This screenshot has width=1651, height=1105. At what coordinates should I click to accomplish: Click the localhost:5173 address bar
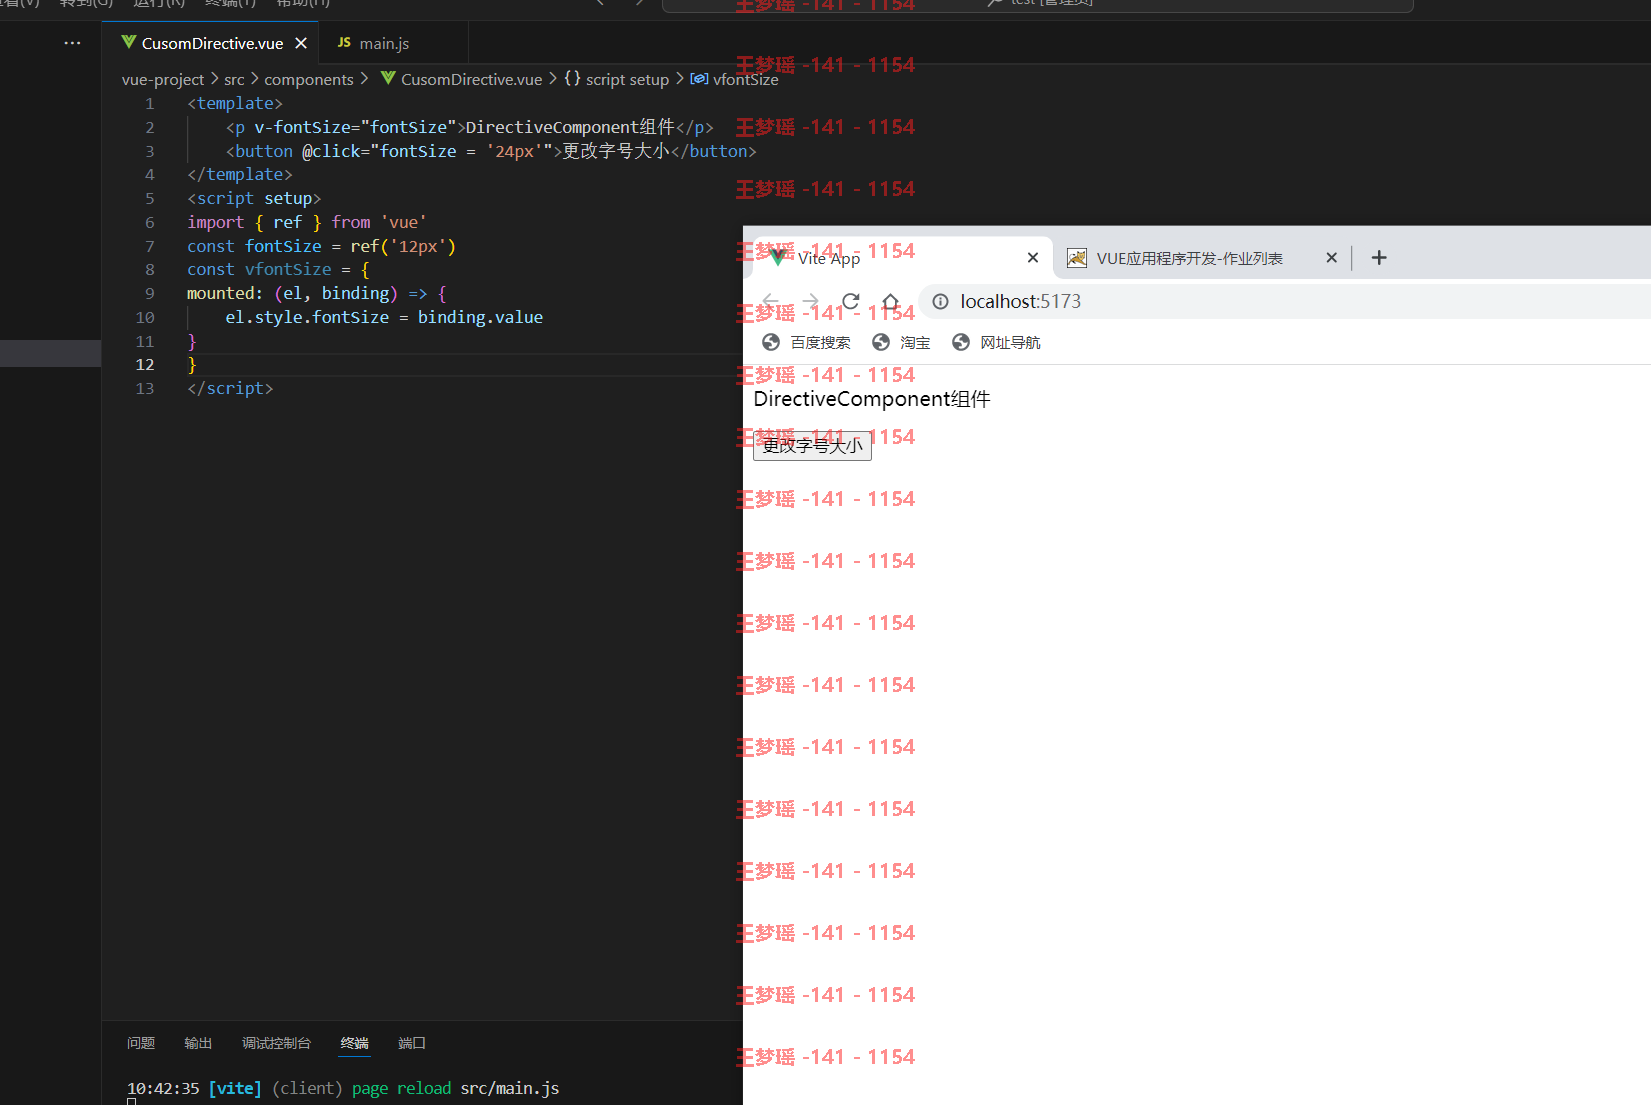click(1285, 301)
